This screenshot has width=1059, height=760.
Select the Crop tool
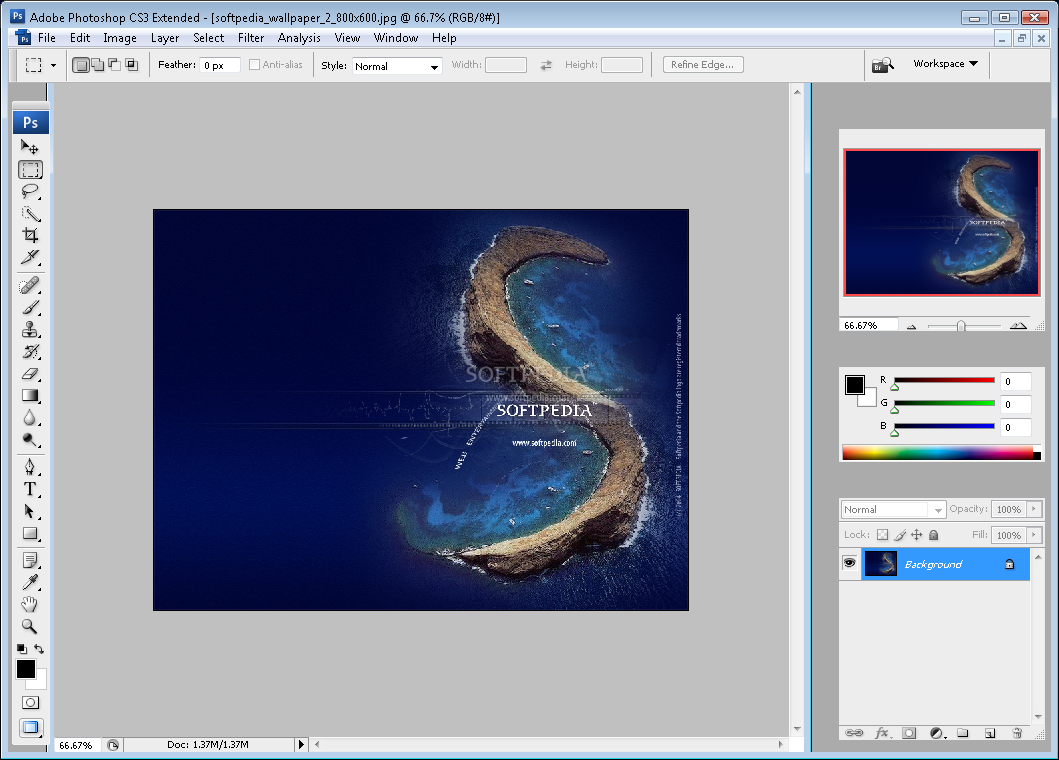(30, 236)
